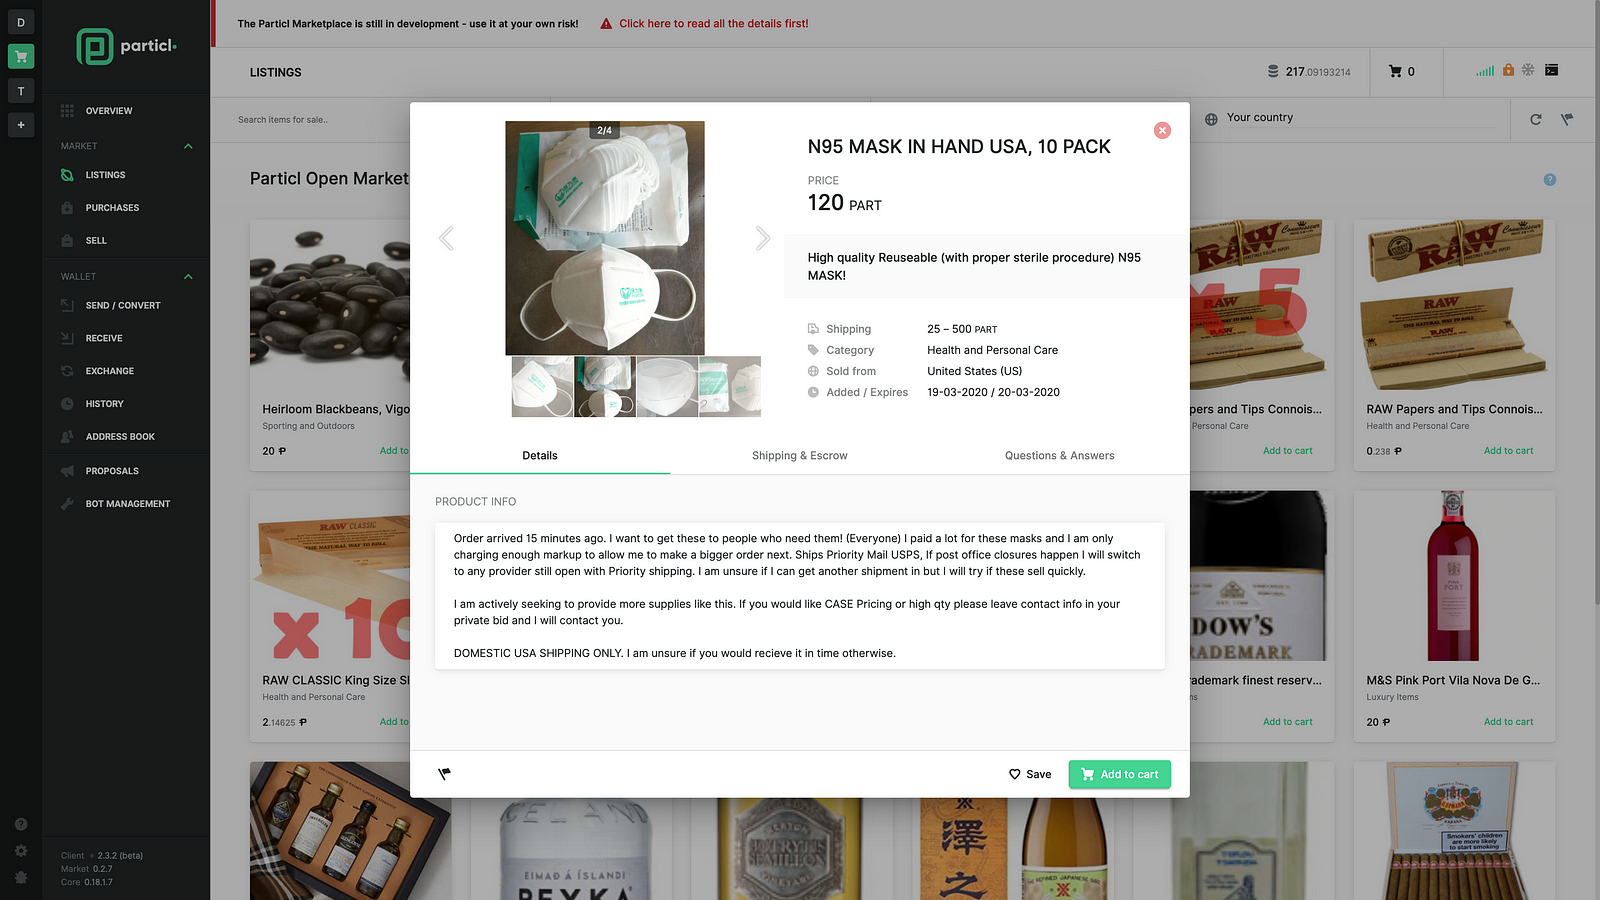Click the wallet lock status icon
The height and width of the screenshot is (900, 1600).
click(1508, 70)
